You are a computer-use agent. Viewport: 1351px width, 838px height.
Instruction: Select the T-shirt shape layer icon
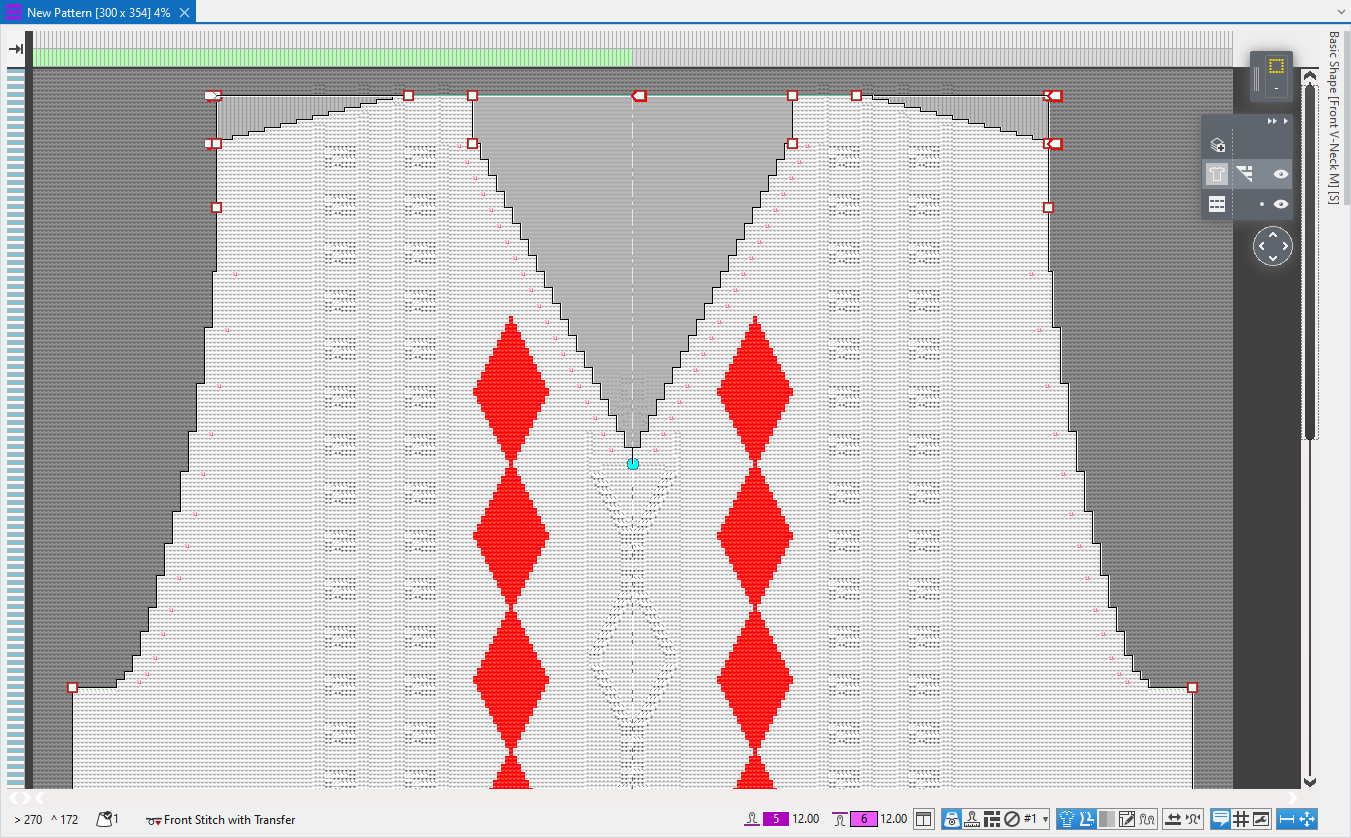pyautogui.click(x=1216, y=174)
